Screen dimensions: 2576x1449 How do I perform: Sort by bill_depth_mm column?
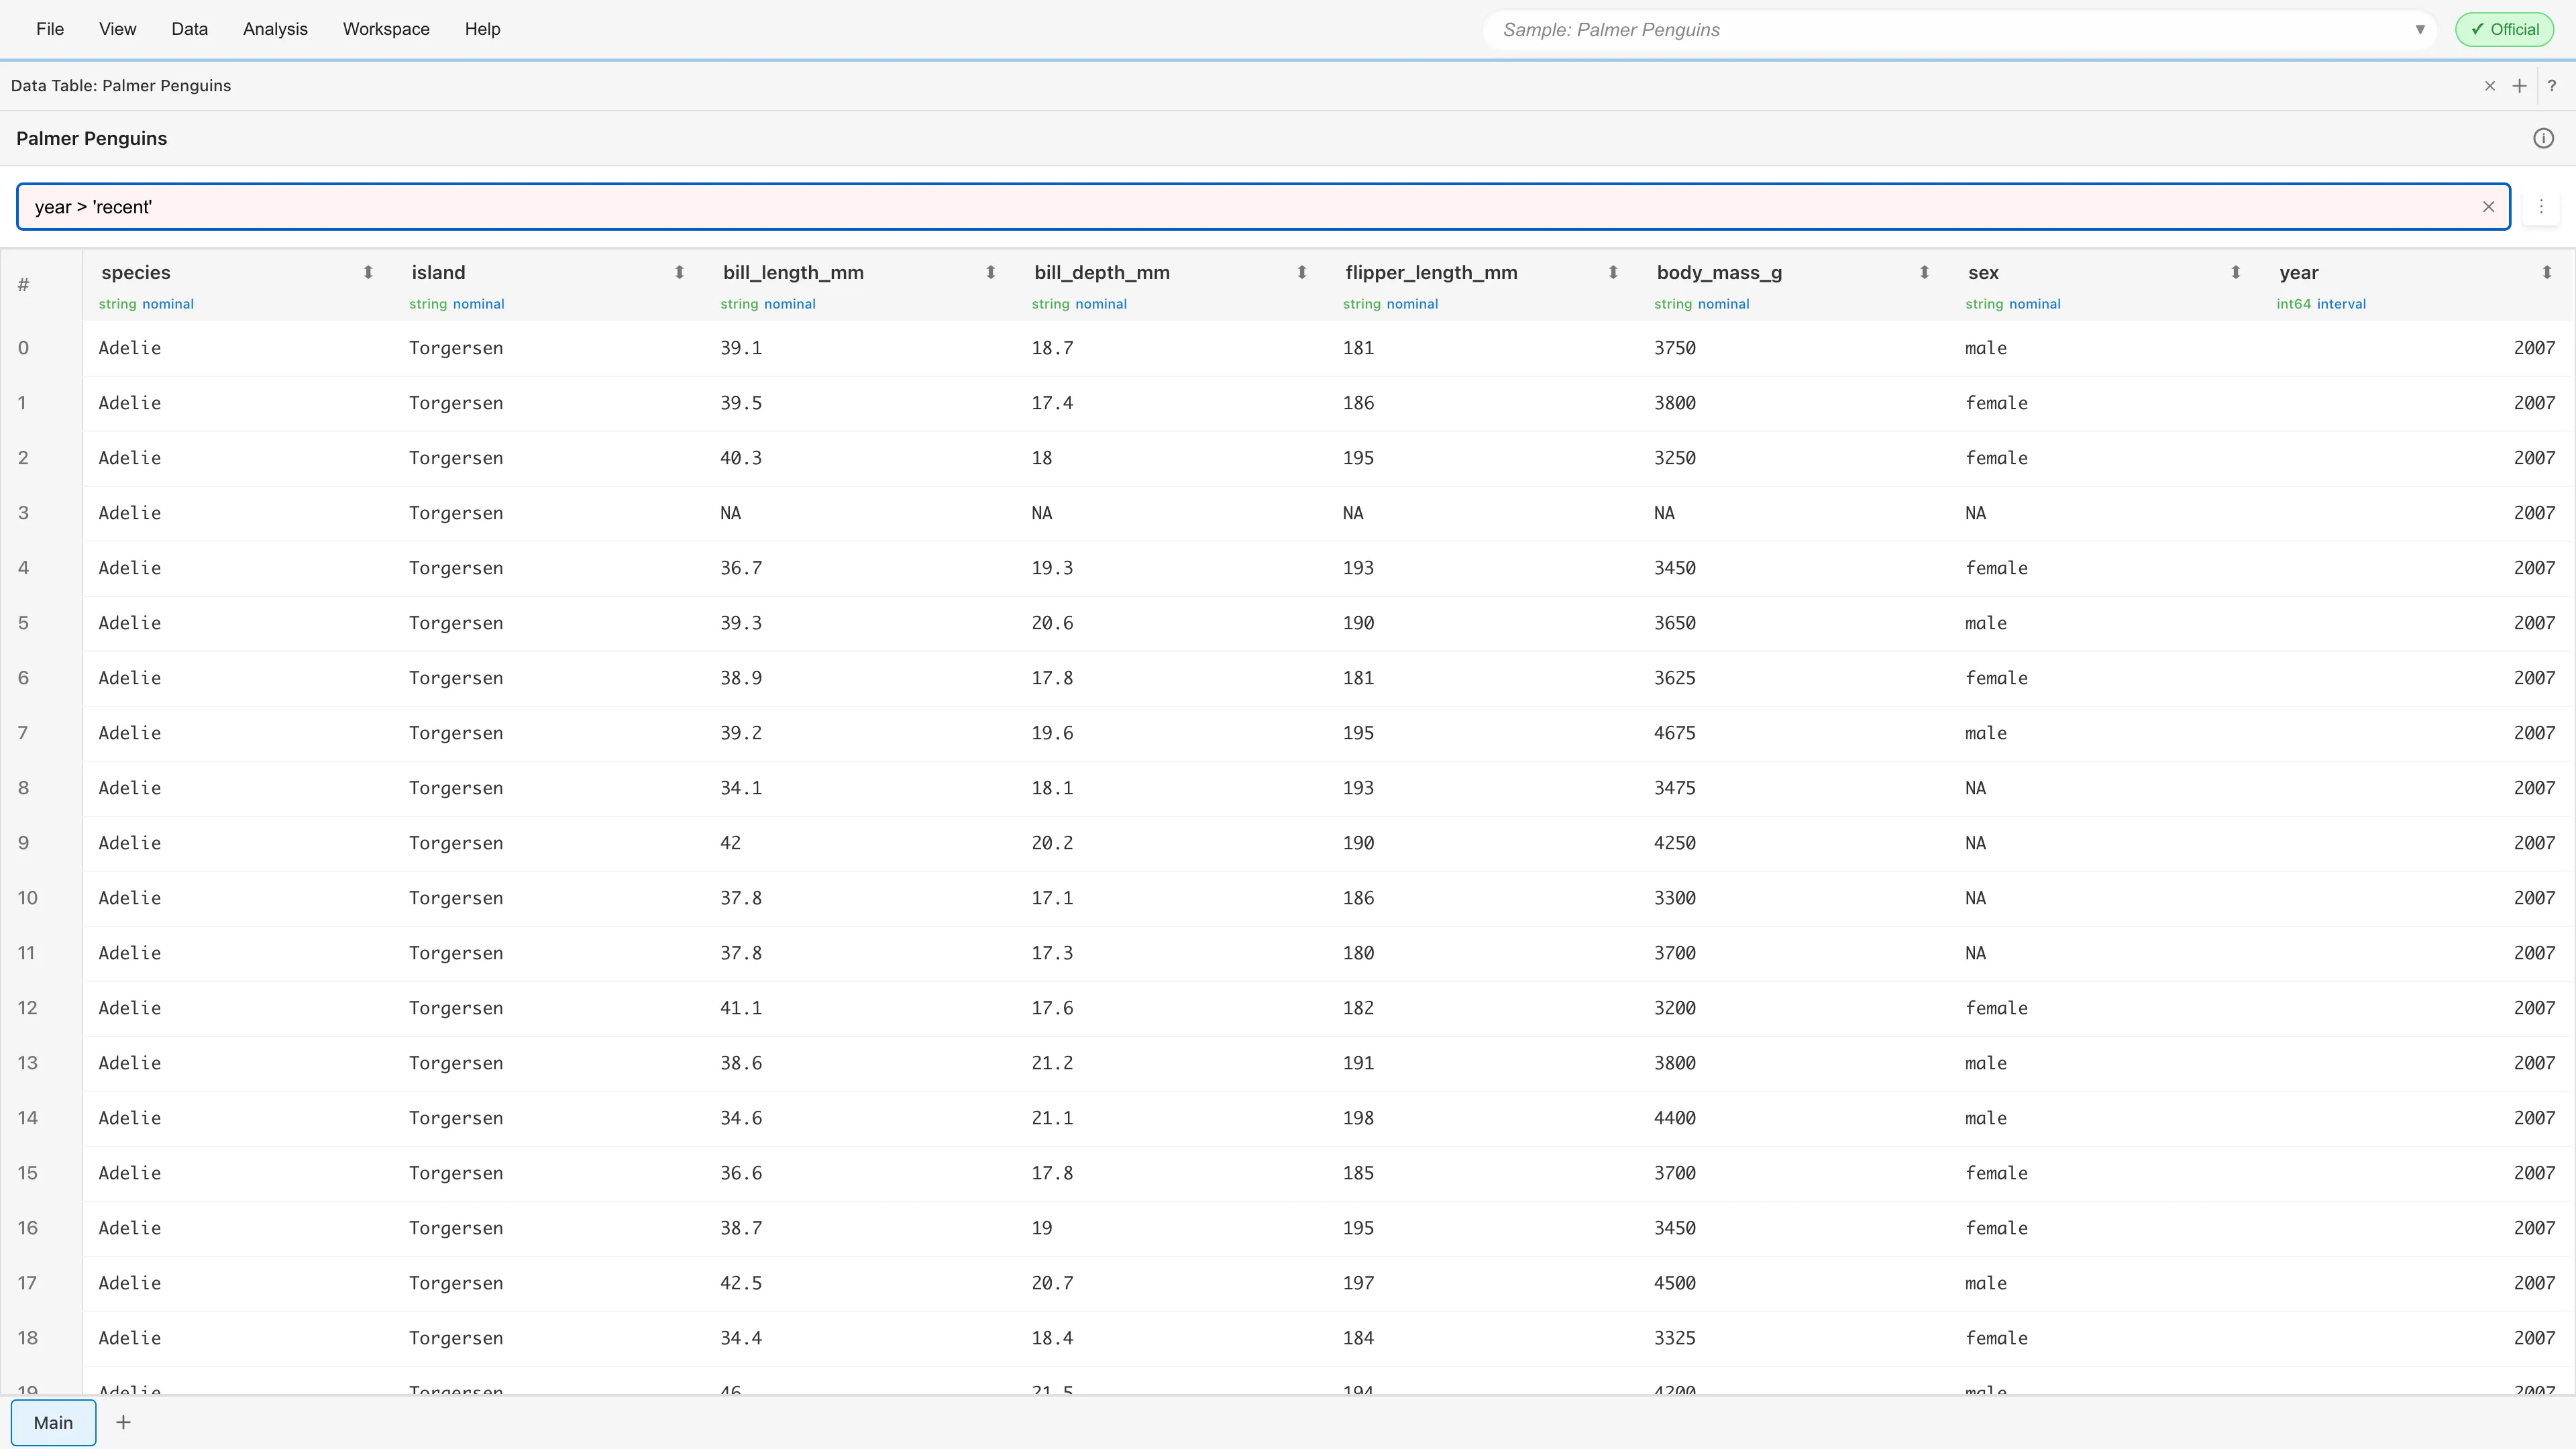coord(1301,272)
